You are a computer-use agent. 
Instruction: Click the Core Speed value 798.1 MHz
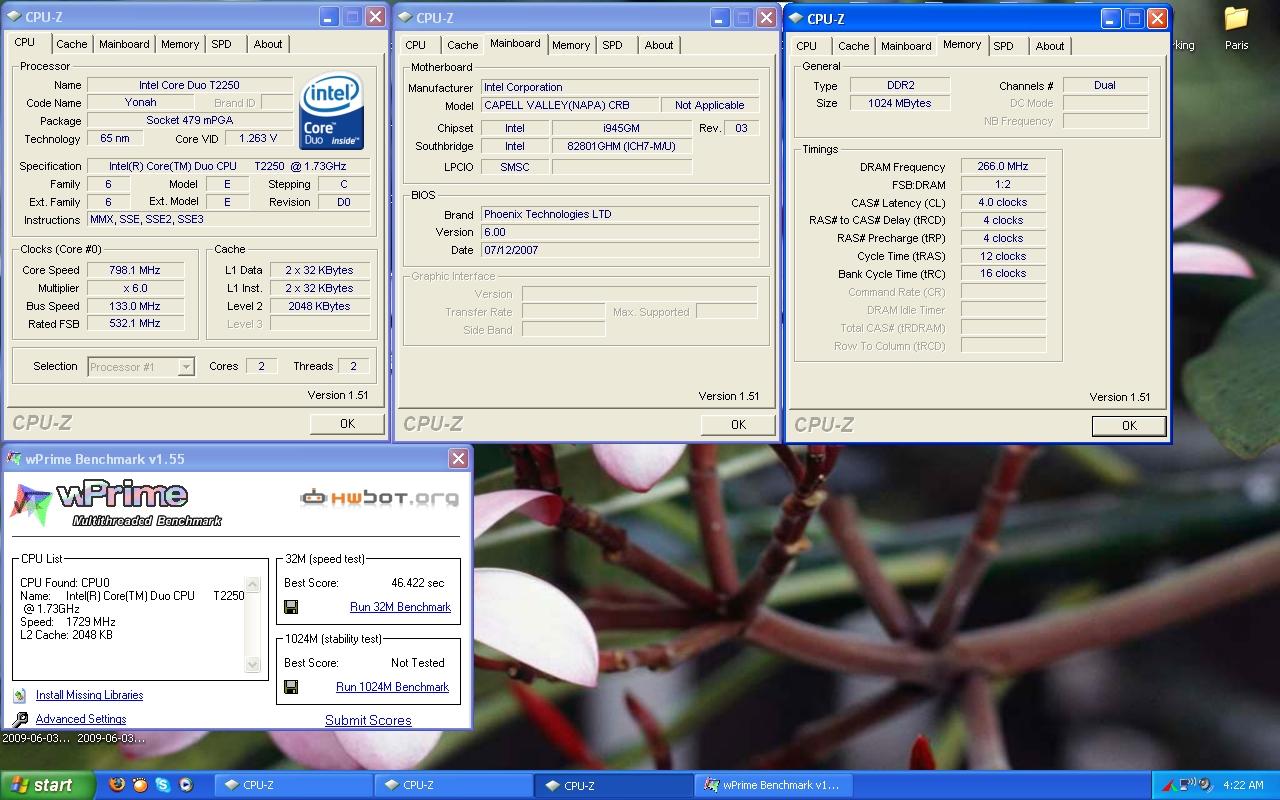pos(135,270)
